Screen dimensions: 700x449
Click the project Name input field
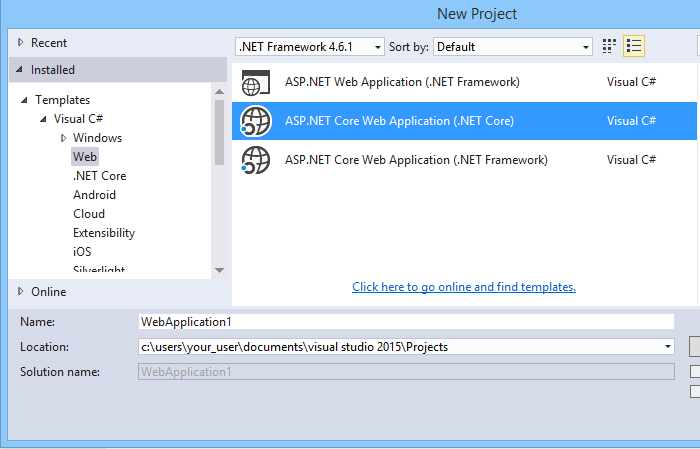pos(406,322)
